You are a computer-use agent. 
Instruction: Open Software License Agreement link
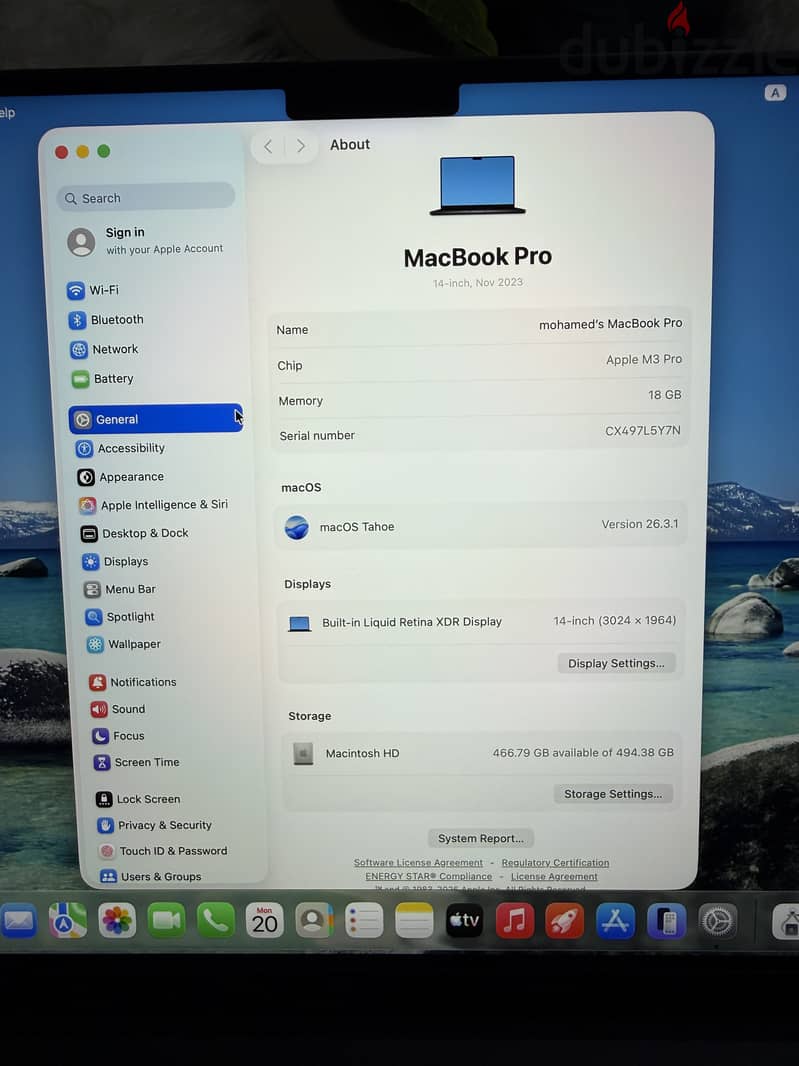(x=418, y=863)
